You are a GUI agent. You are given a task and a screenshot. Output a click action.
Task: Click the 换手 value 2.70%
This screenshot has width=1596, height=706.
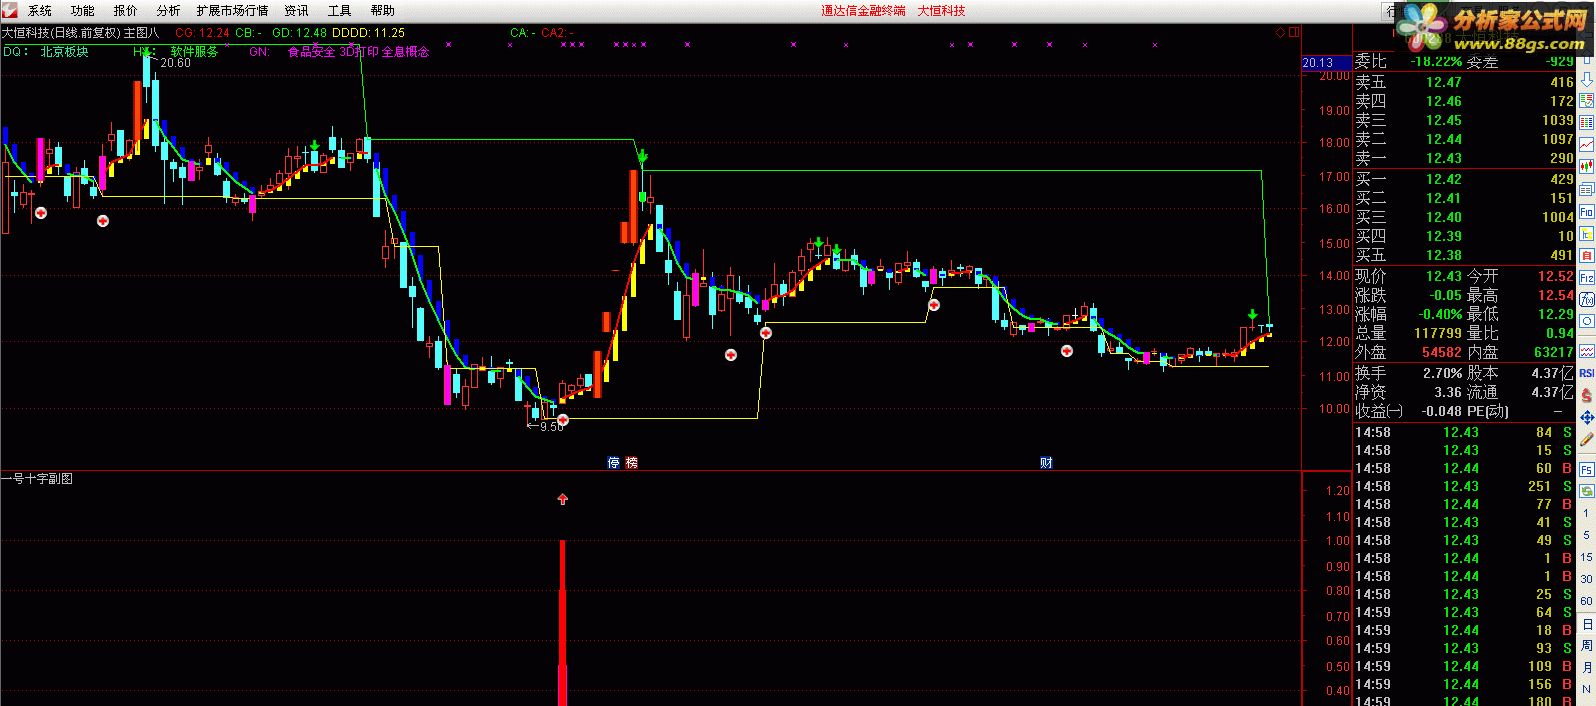[1440, 373]
